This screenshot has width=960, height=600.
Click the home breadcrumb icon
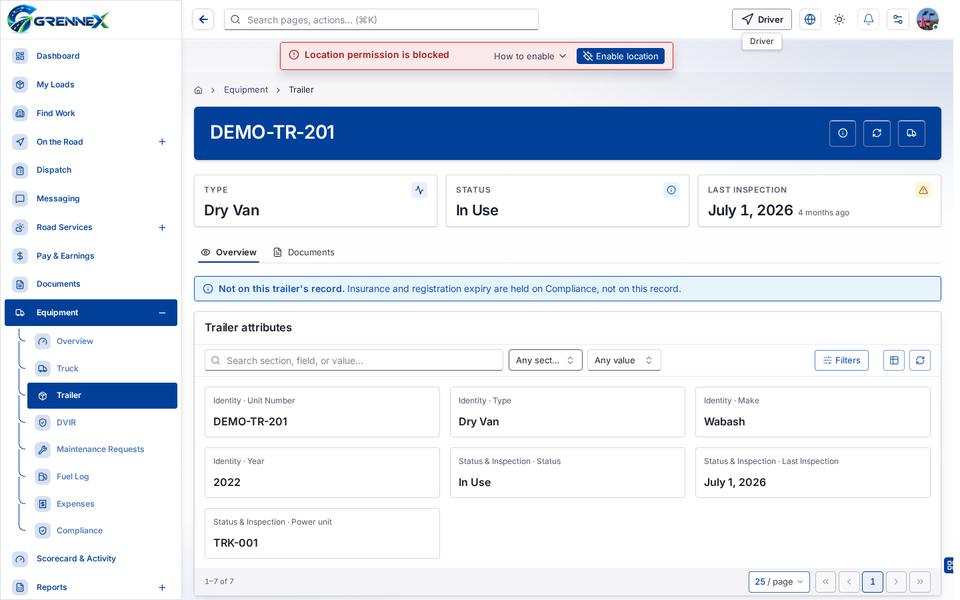pos(198,90)
